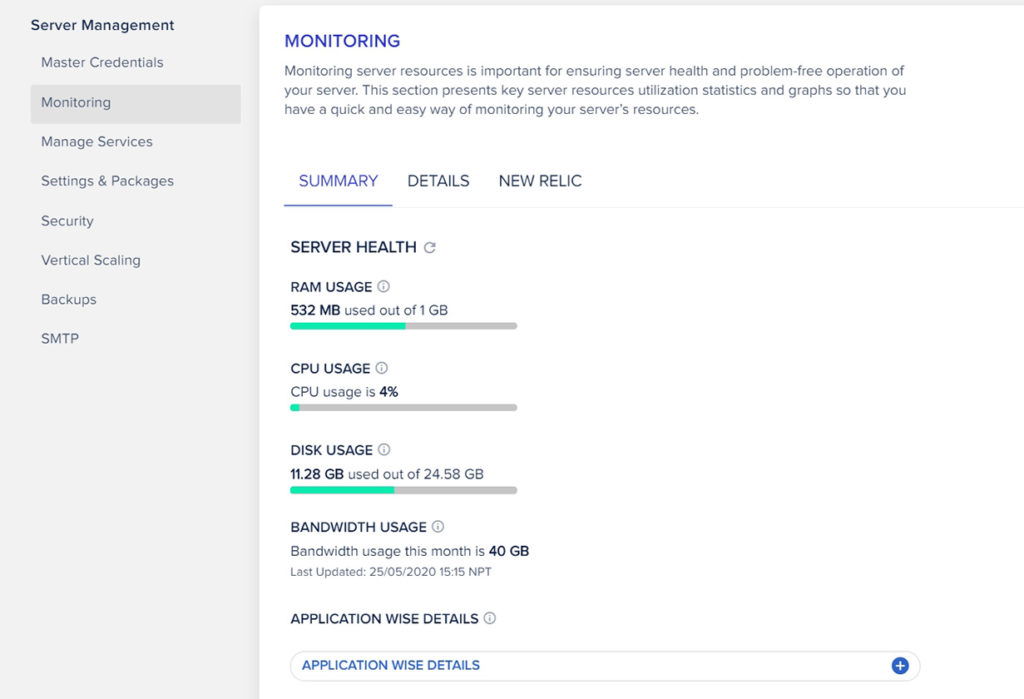The image size is (1024, 699).
Task: Click the 'Last Updated: 25/05/2020 15:15 NPT' text
Action: (391, 572)
